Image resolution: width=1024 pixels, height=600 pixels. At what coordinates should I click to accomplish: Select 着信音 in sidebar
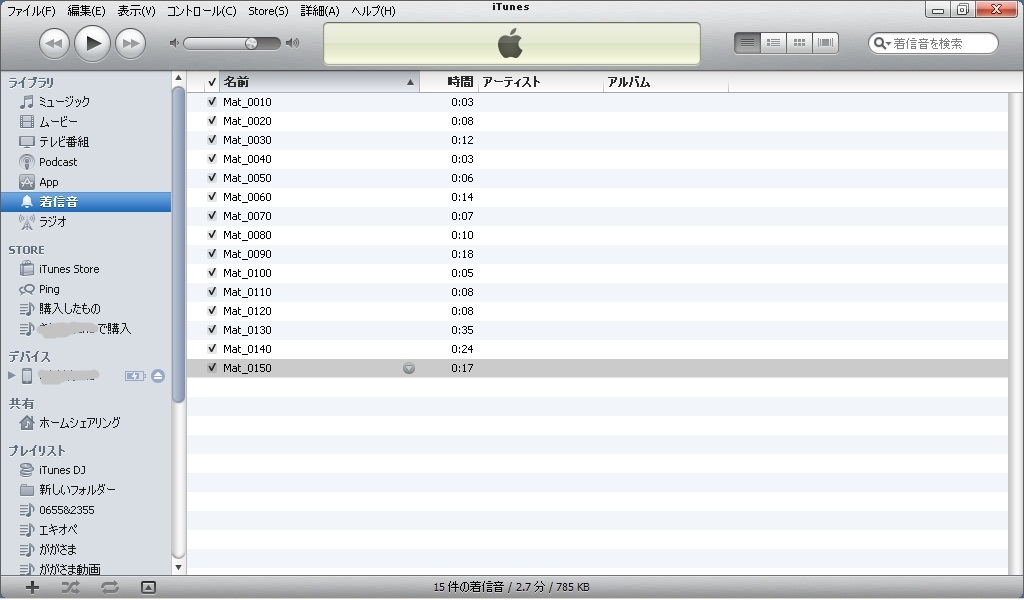[86, 202]
